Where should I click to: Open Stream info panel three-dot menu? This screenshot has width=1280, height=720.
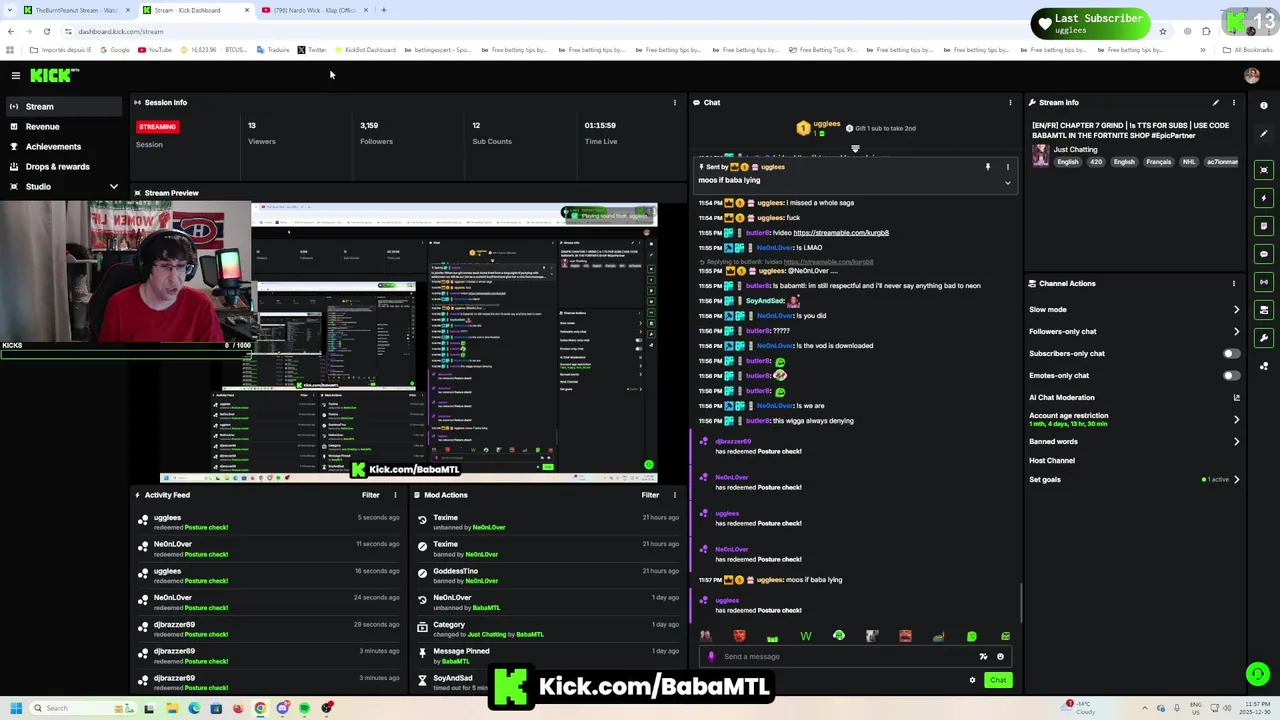[x=1233, y=102]
